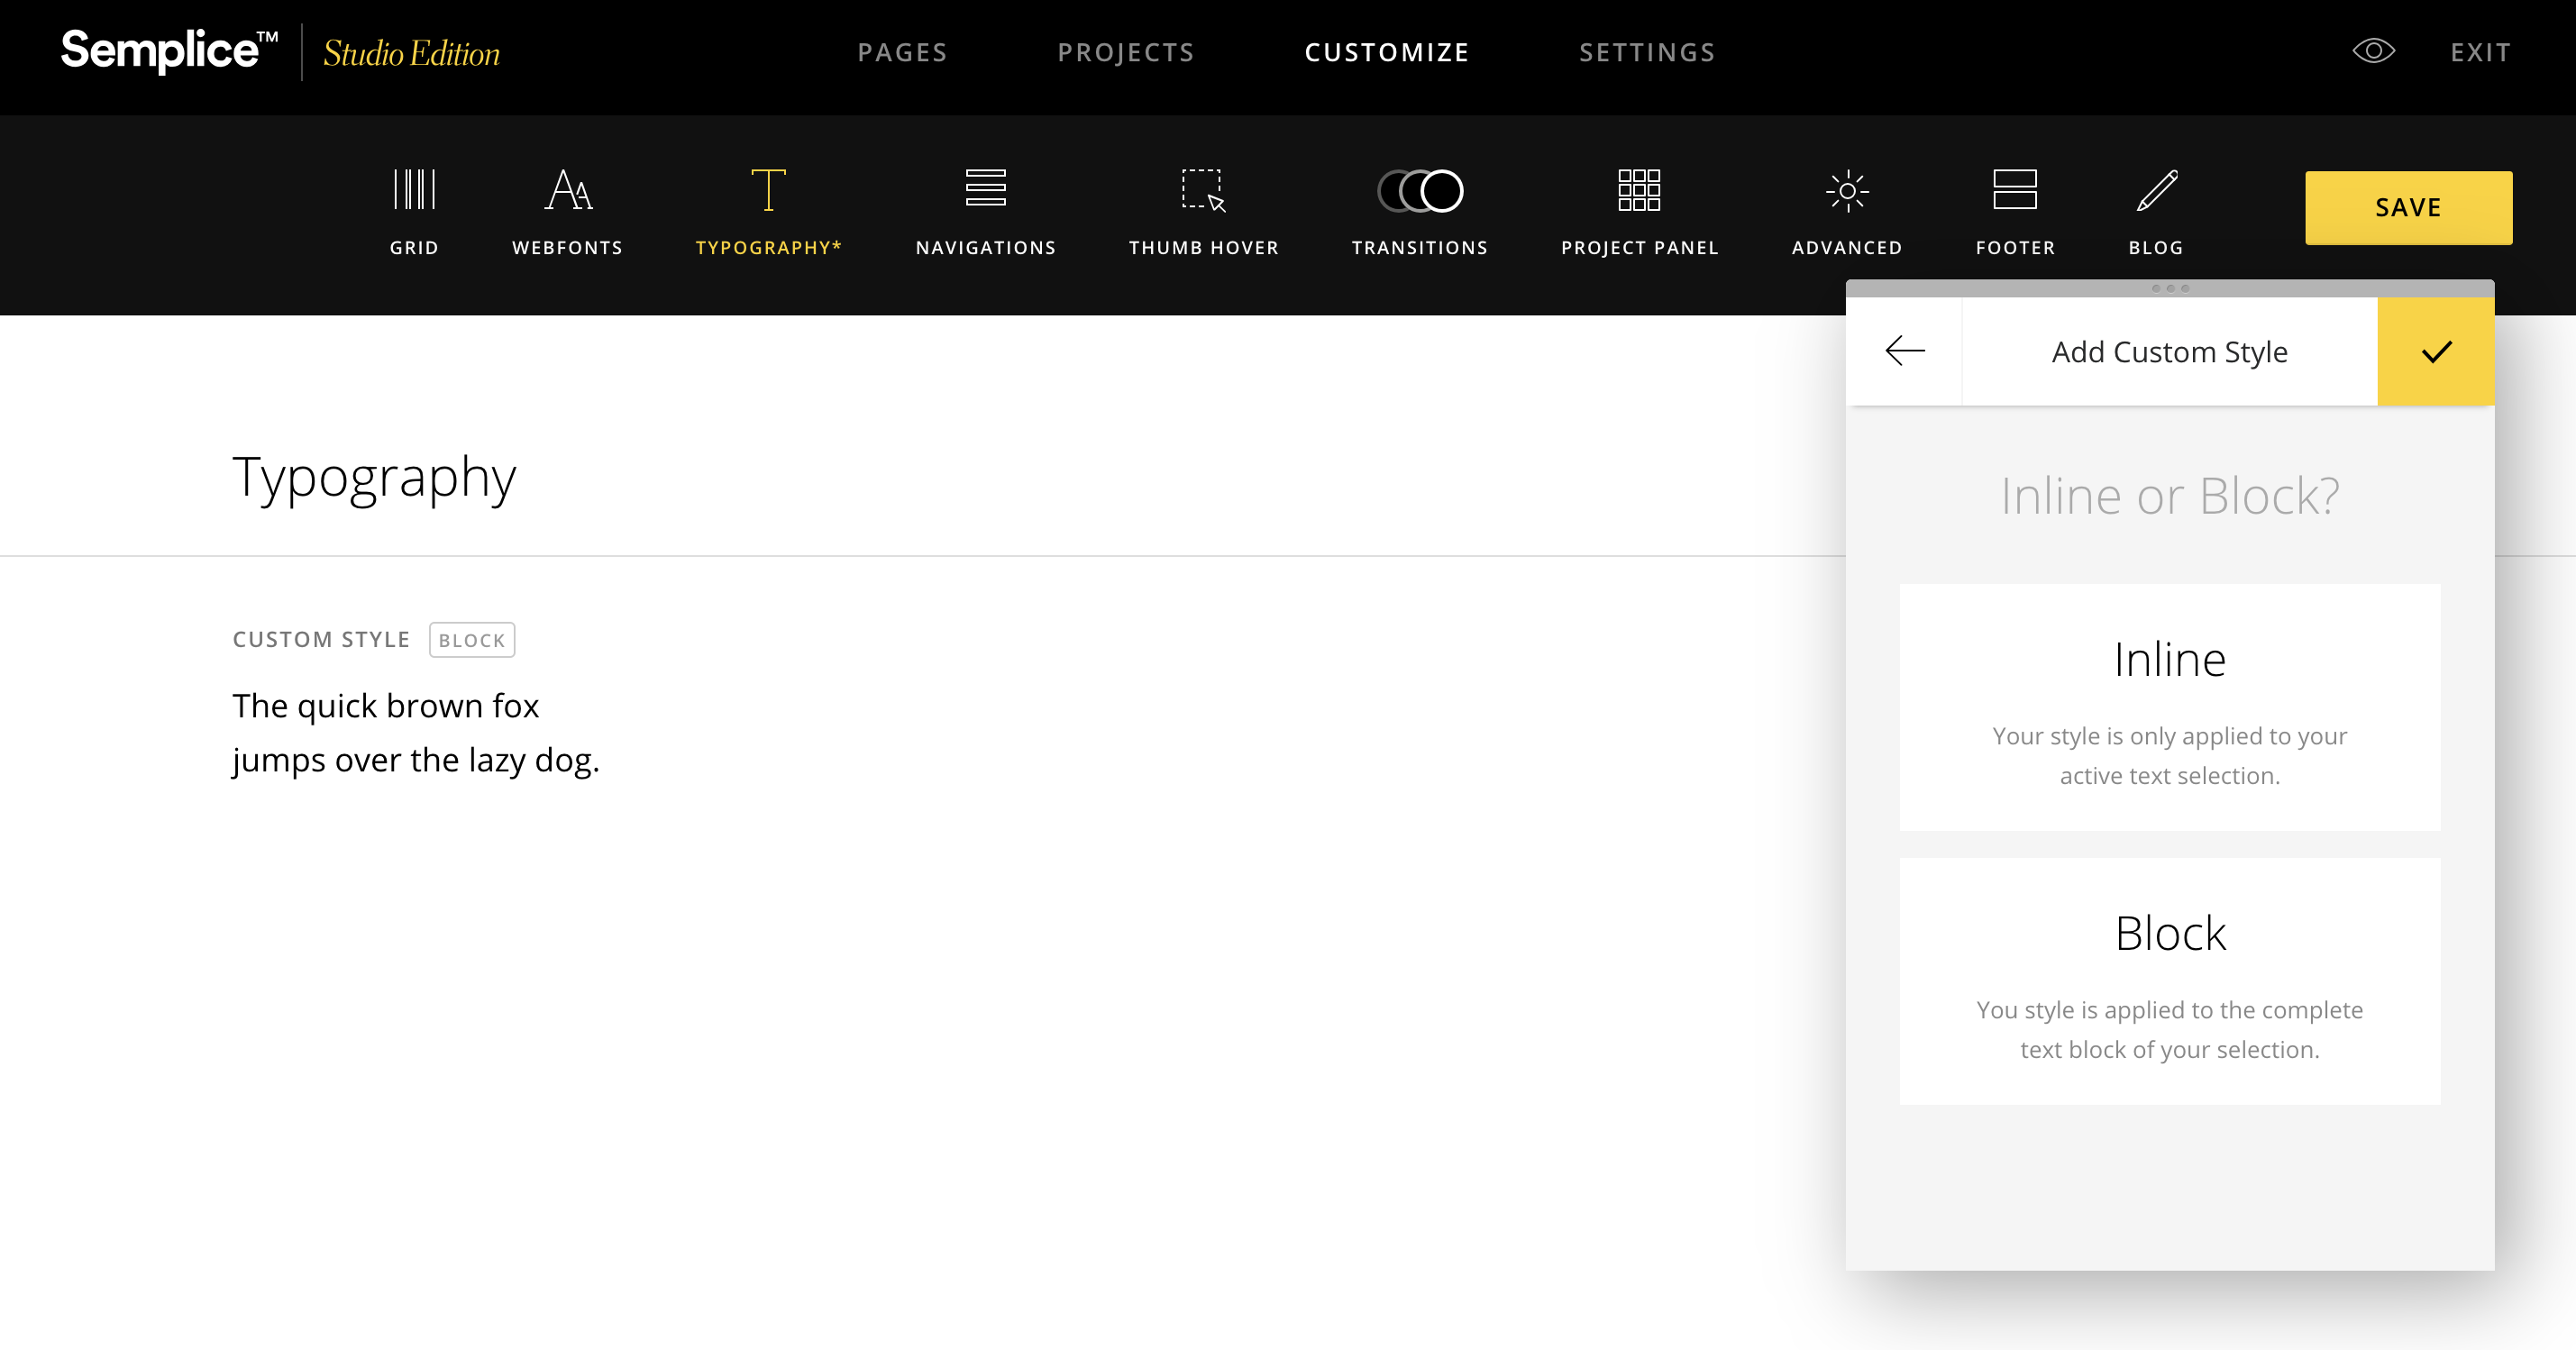Choose the Inline style option

click(x=2169, y=707)
